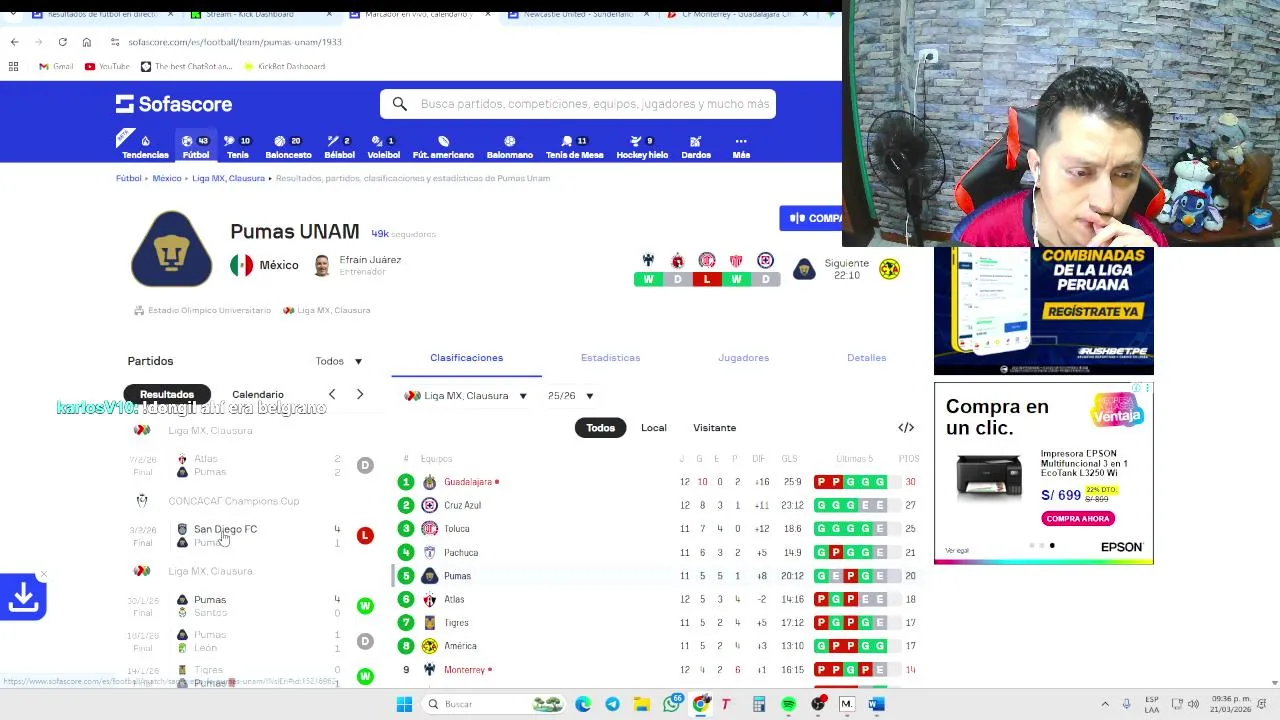Click the Comparar button
Viewport: 1280px width, 720px height.
[x=811, y=218]
